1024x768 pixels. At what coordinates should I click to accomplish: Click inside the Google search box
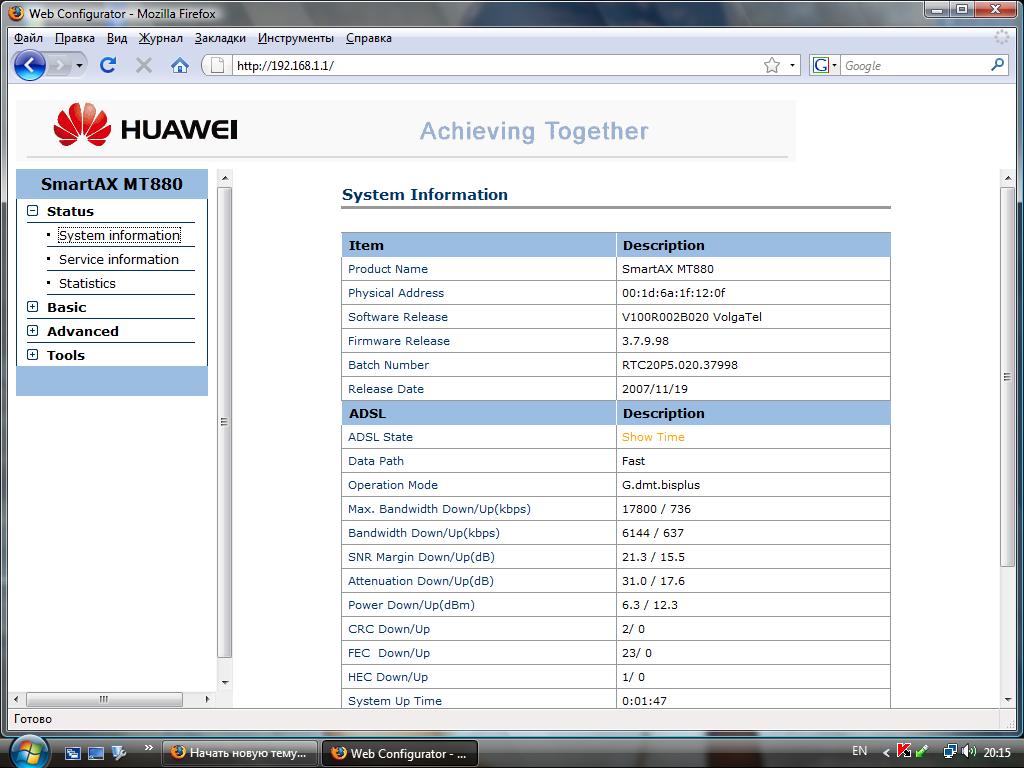[x=914, y=65]
